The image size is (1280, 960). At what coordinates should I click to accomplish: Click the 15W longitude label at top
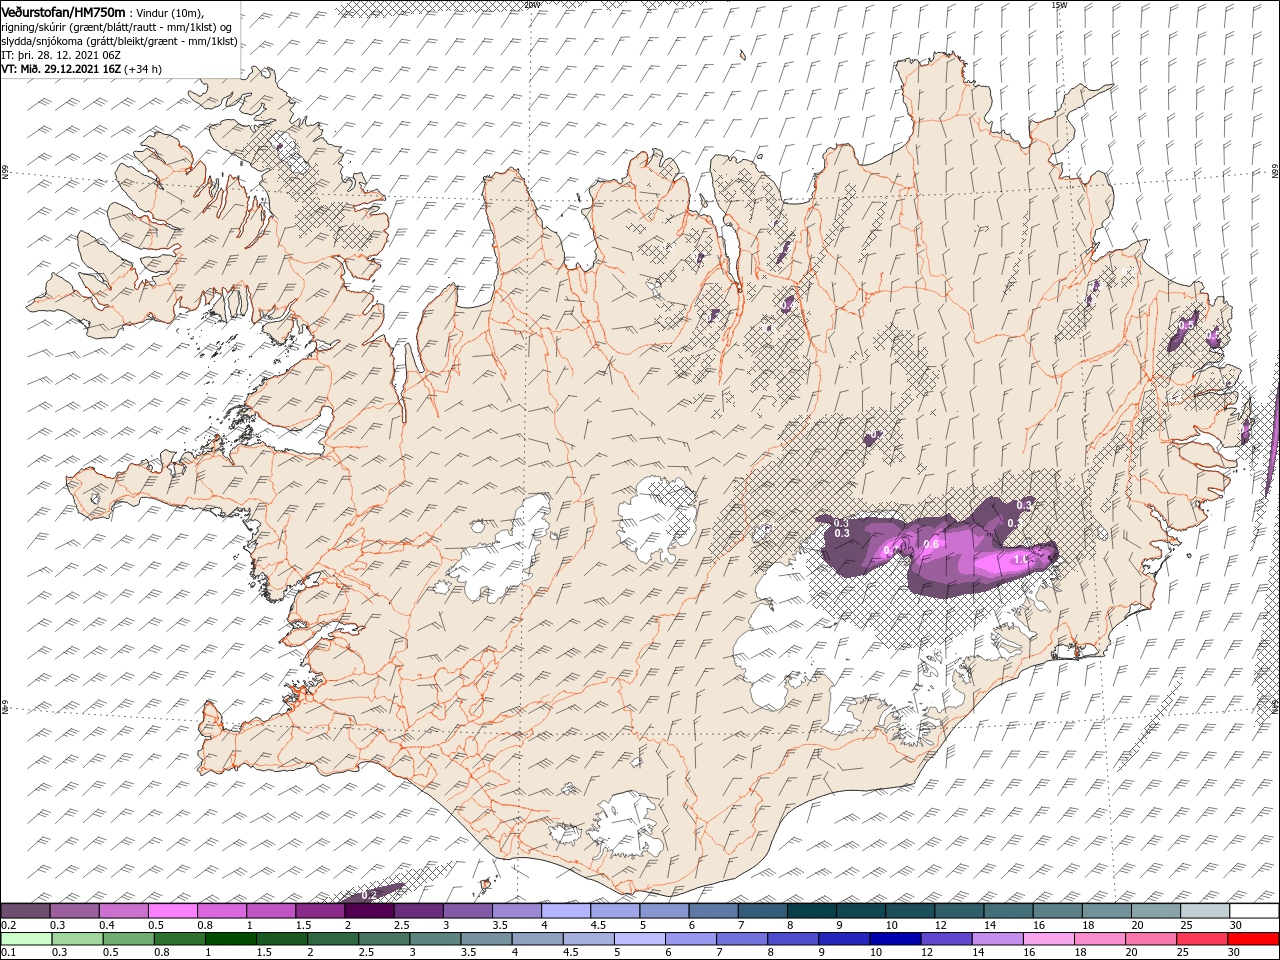click(x=1059, y=4)
